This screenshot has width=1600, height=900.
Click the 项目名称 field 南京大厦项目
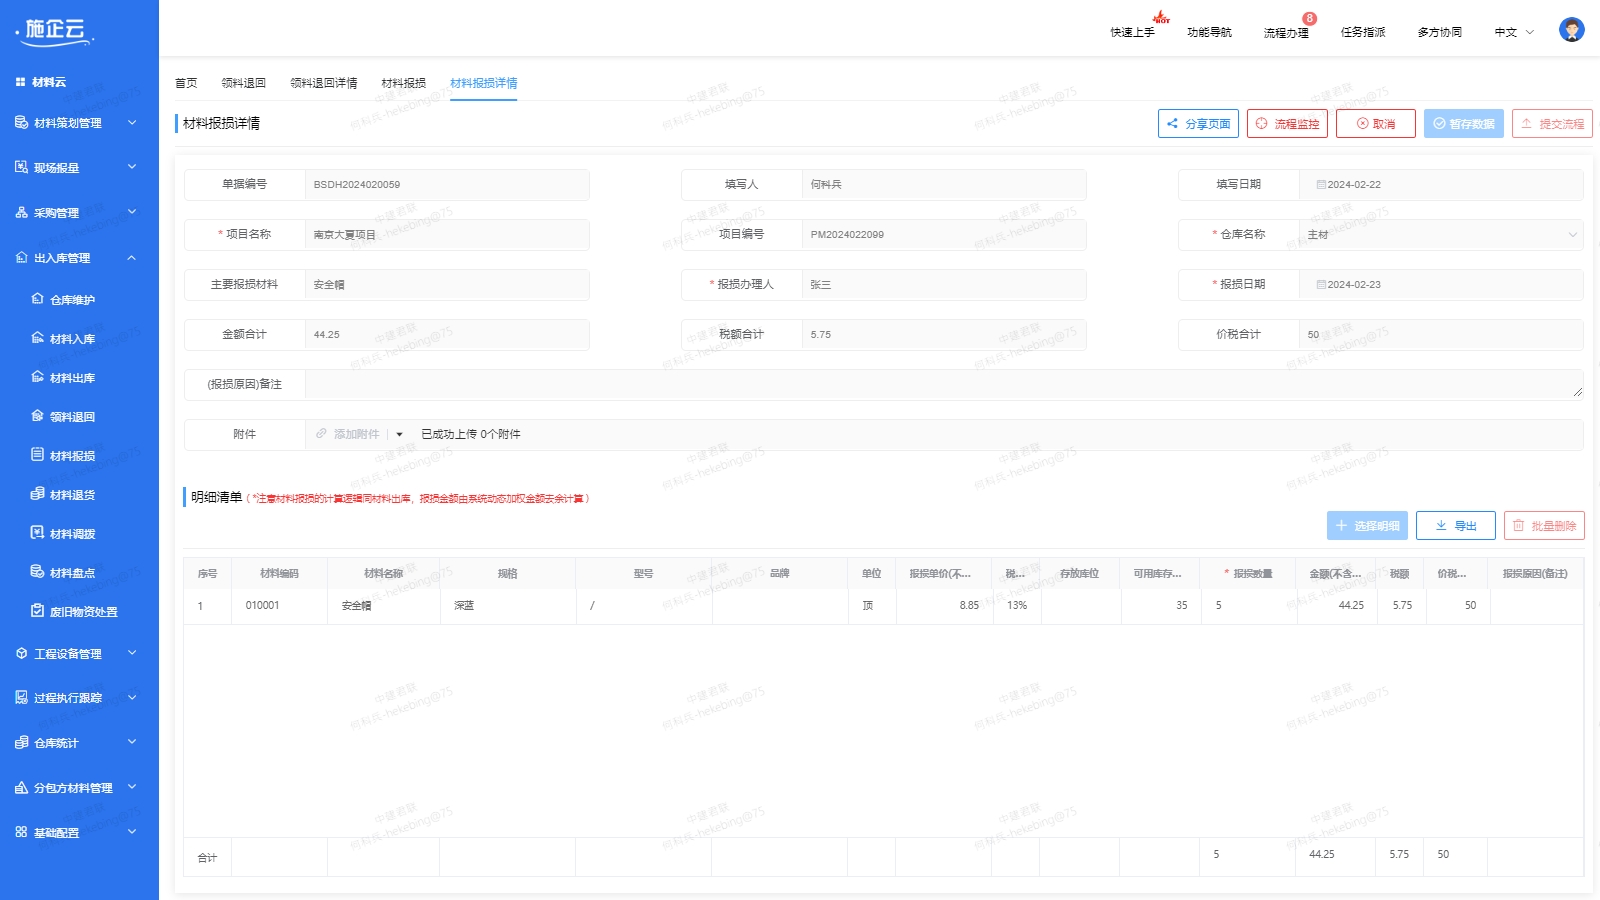[x=447, y=234]
